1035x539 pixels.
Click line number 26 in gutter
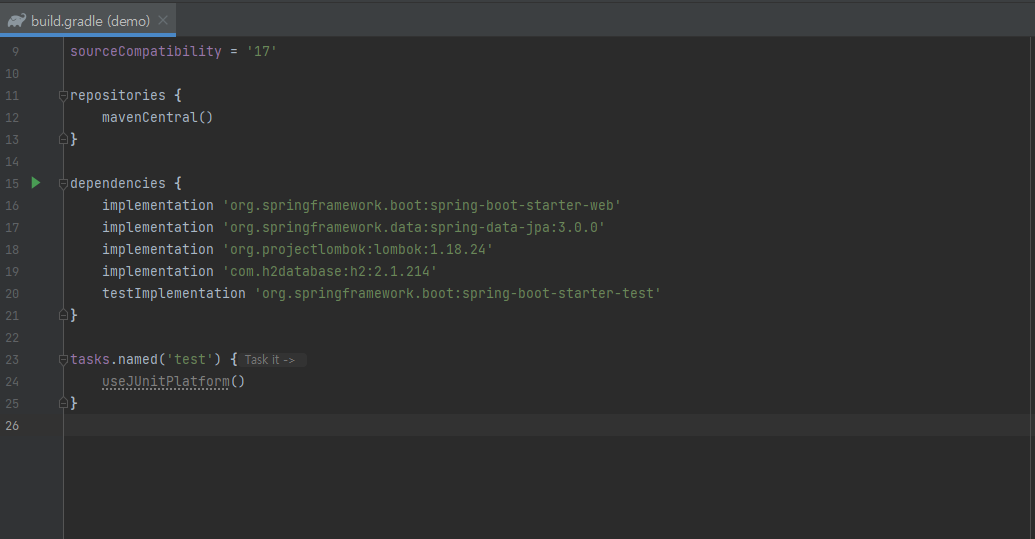point(12,426)
